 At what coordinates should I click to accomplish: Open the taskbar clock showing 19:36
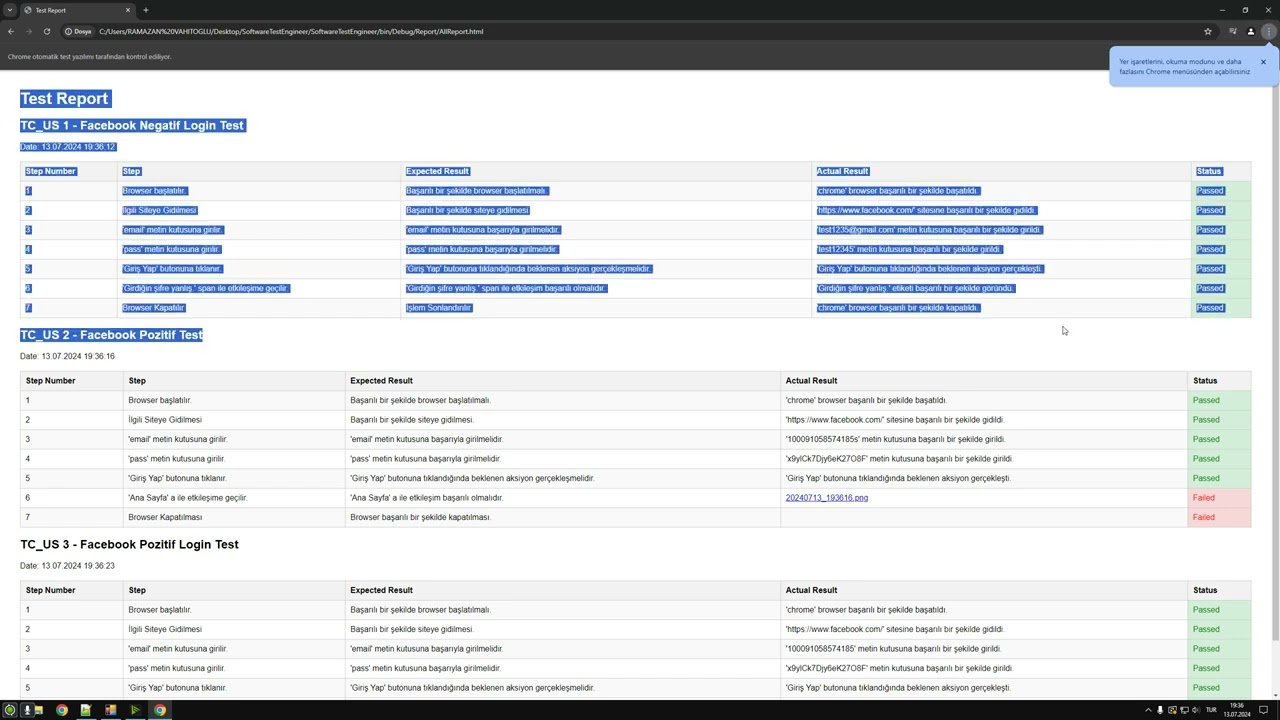pyautogui.click(x=1239, y=710)
